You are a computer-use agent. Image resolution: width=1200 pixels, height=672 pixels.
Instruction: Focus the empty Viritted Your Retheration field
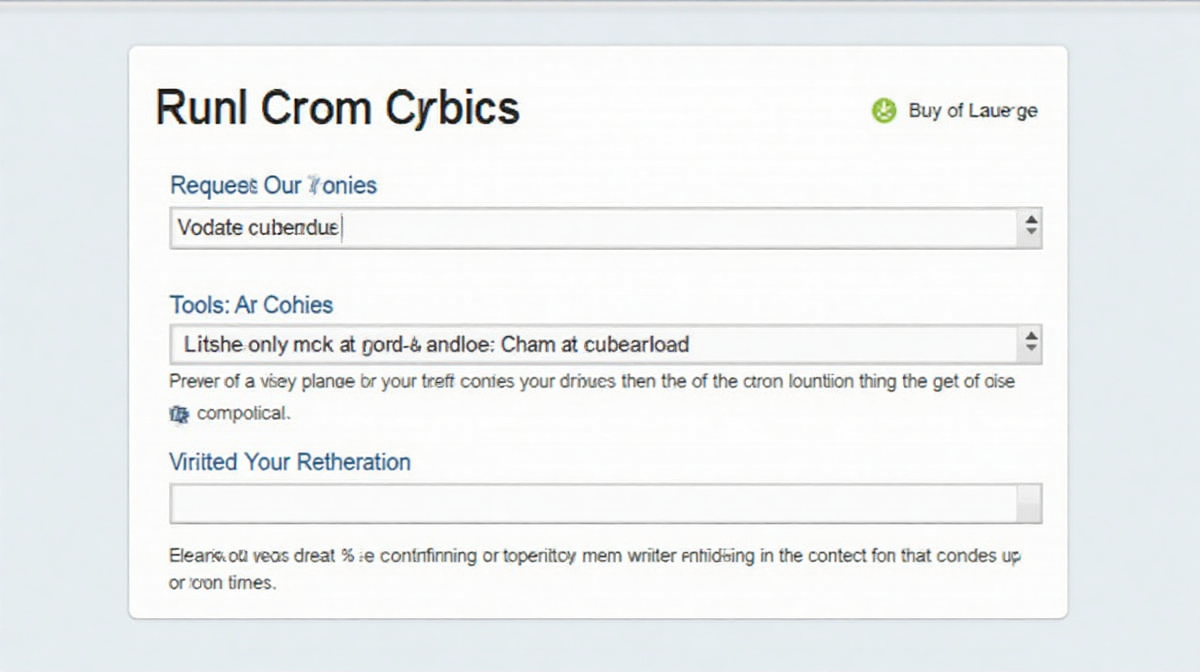point(593,504)
